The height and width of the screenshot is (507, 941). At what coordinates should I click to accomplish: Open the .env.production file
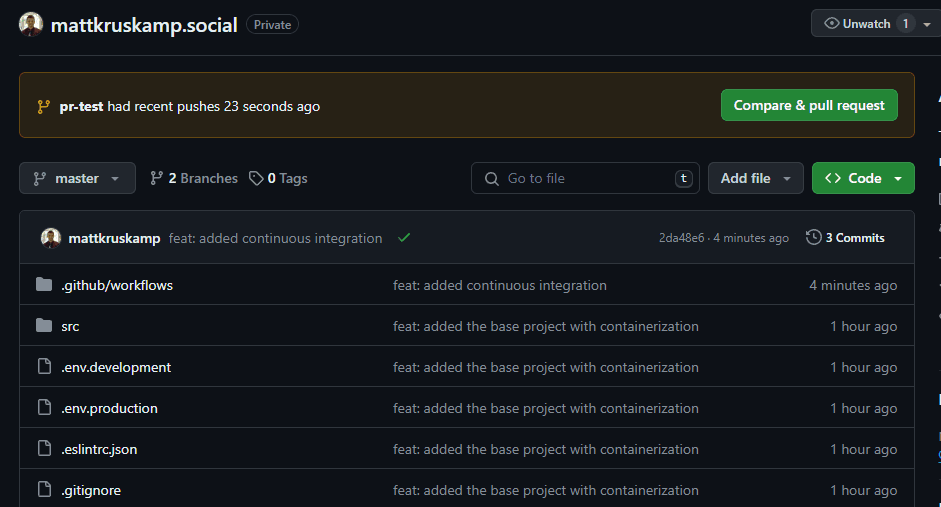coord(109,408)
